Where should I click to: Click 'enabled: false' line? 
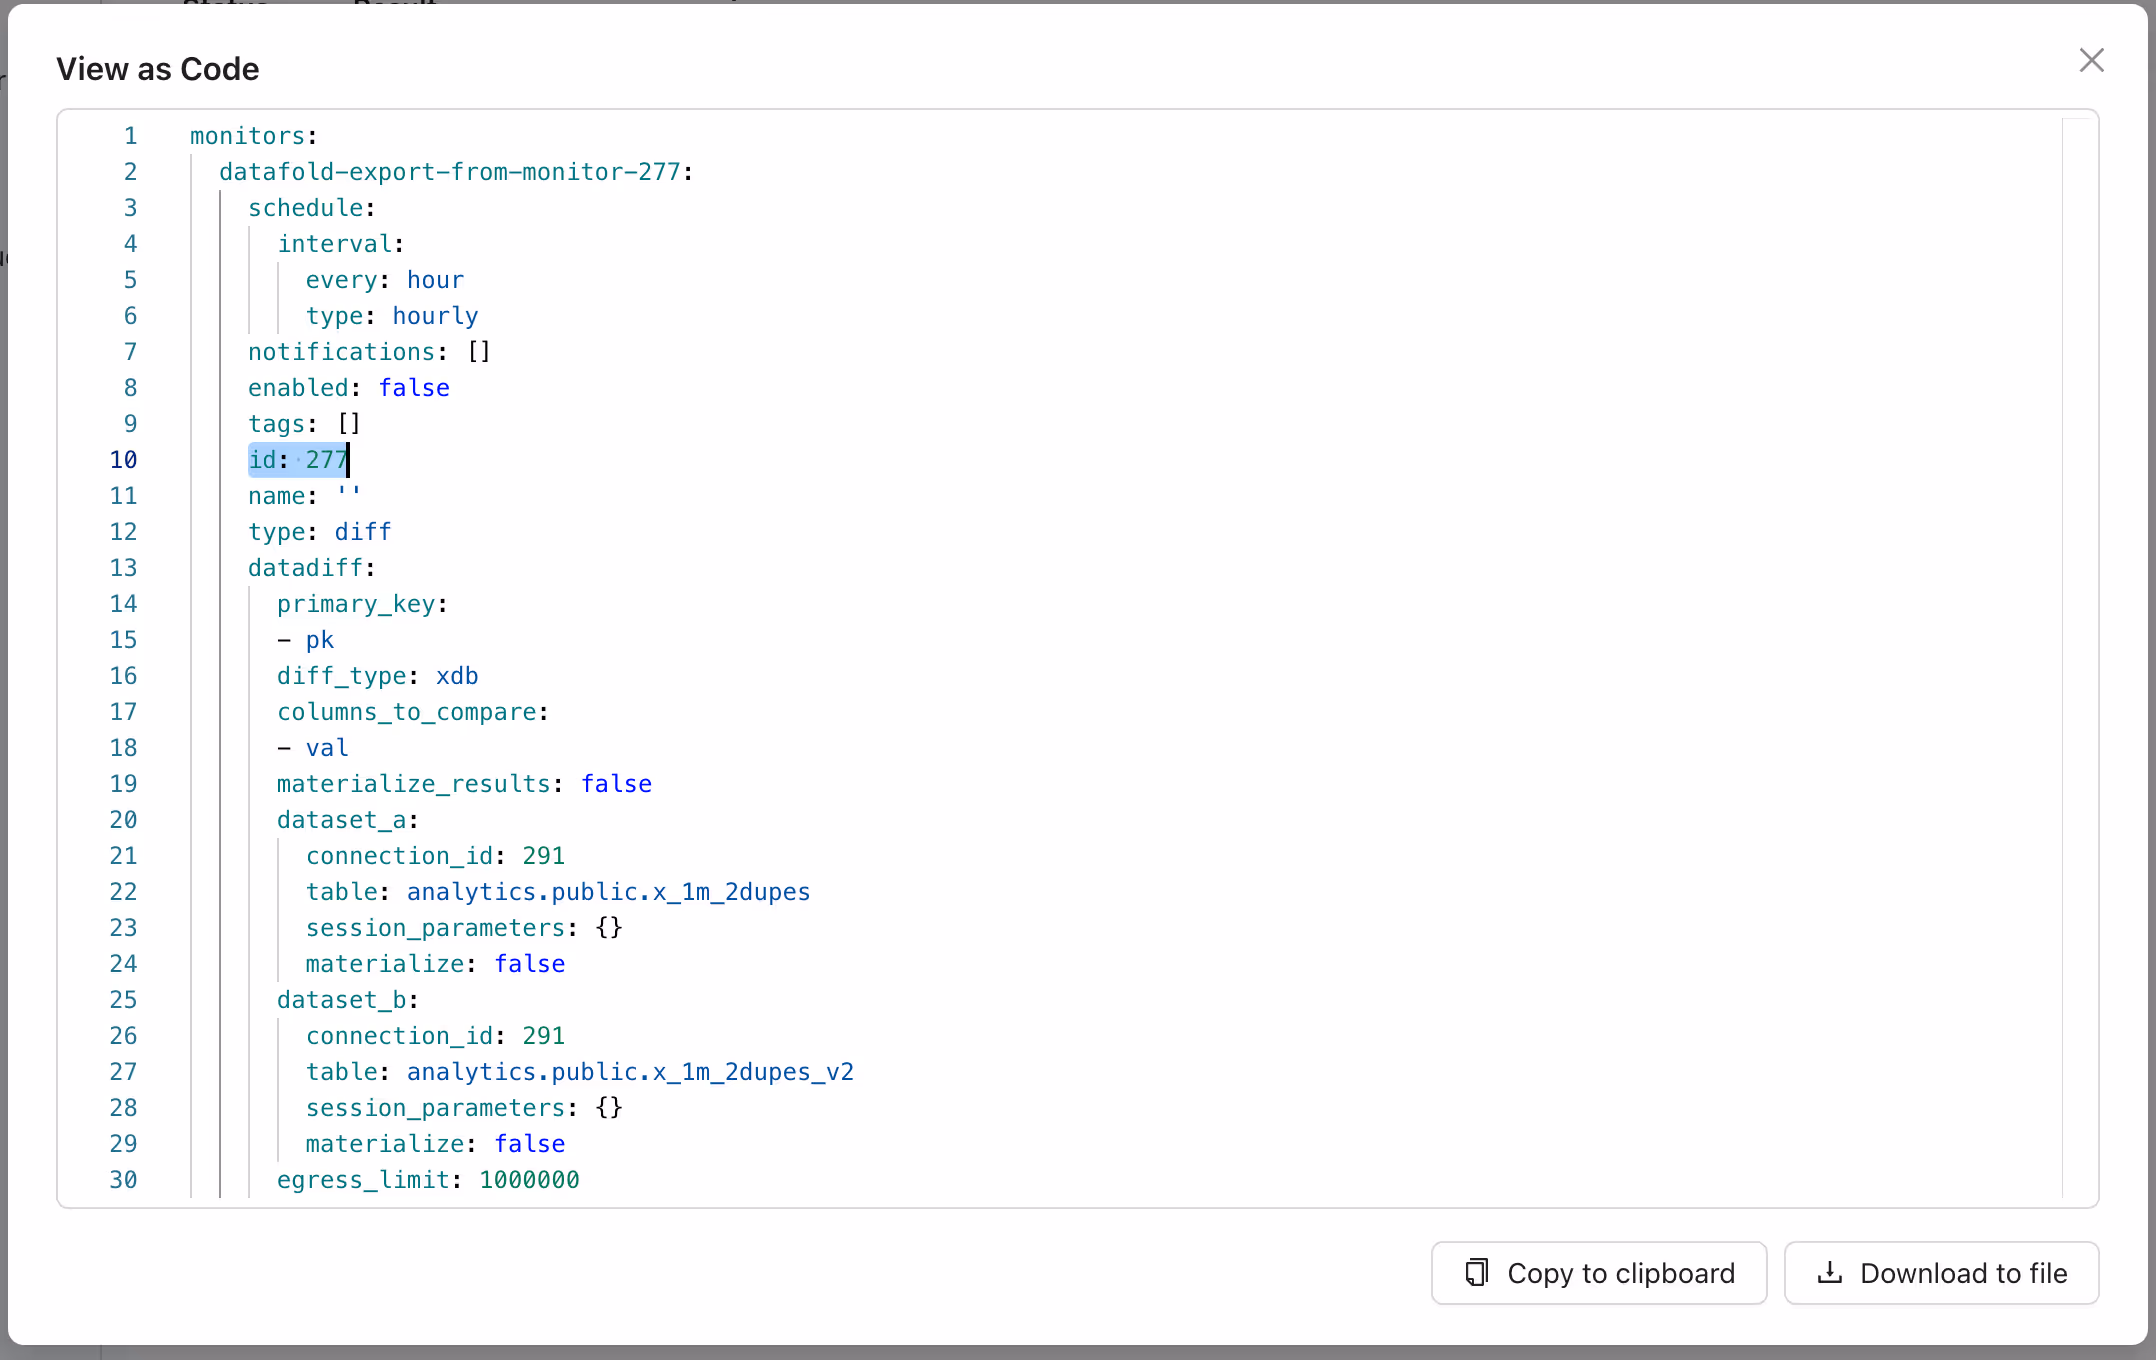349,388
